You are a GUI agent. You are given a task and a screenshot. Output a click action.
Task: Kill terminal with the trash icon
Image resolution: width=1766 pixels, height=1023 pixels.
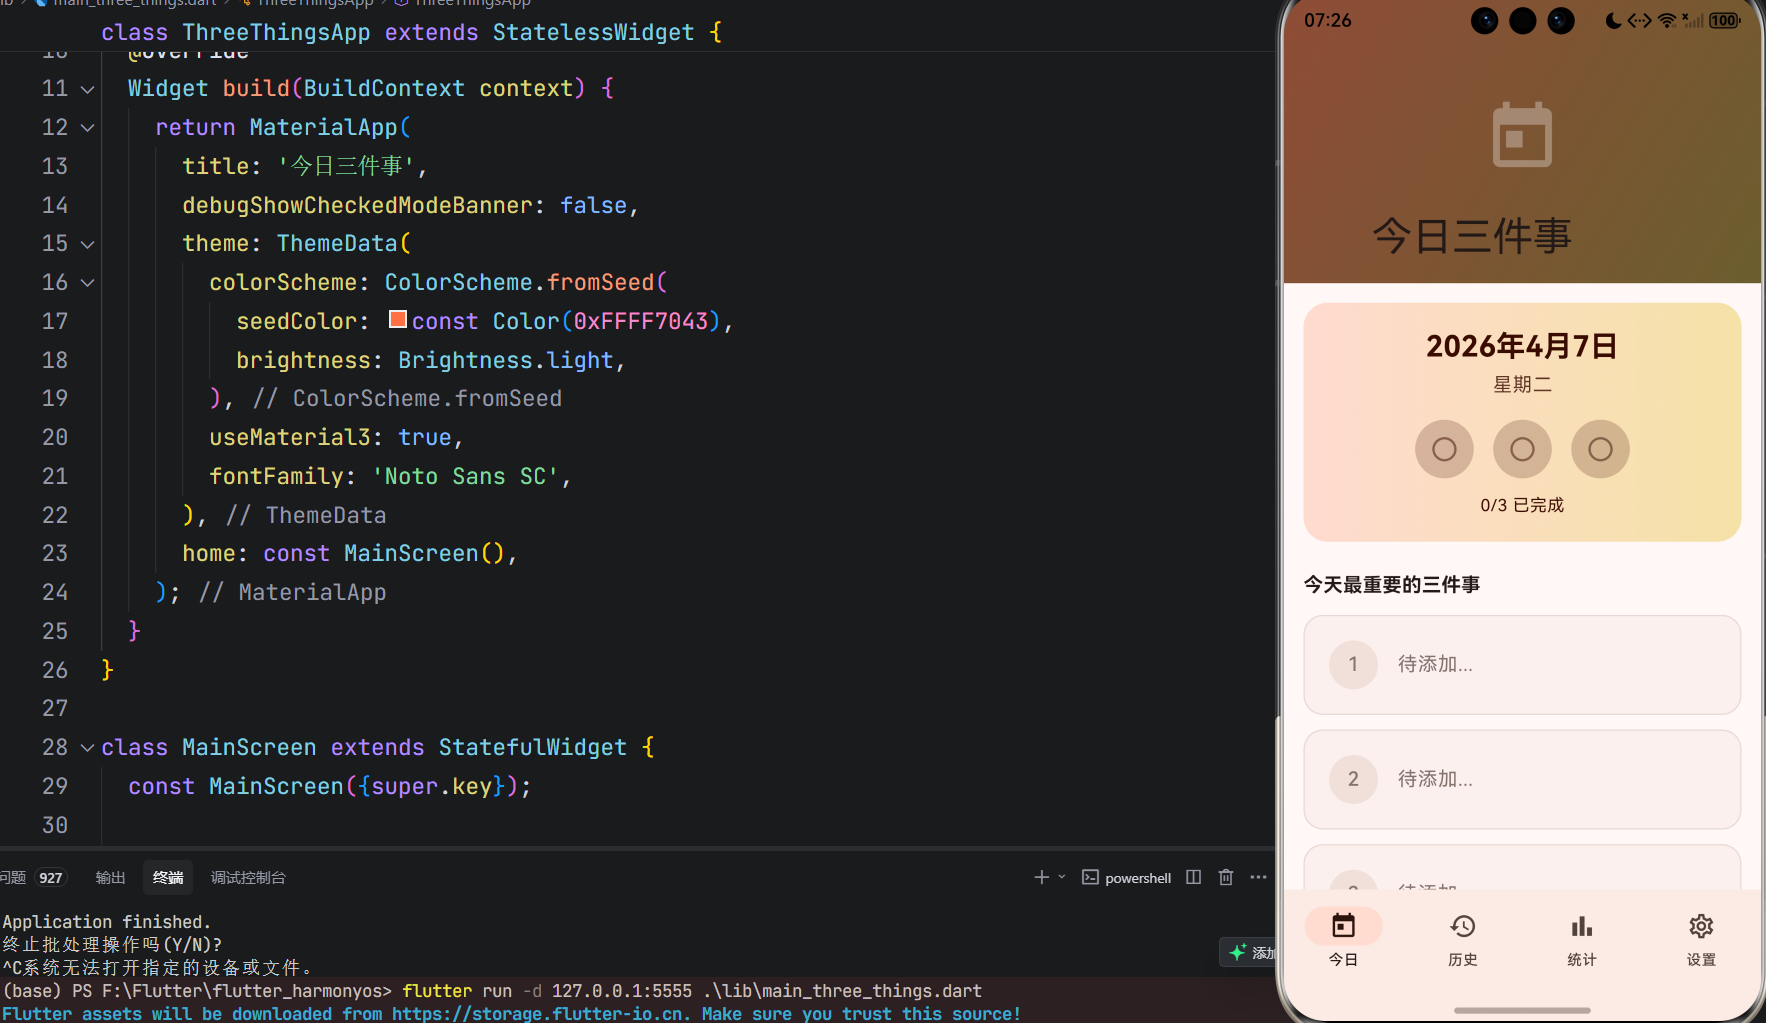pos(1226,877)
